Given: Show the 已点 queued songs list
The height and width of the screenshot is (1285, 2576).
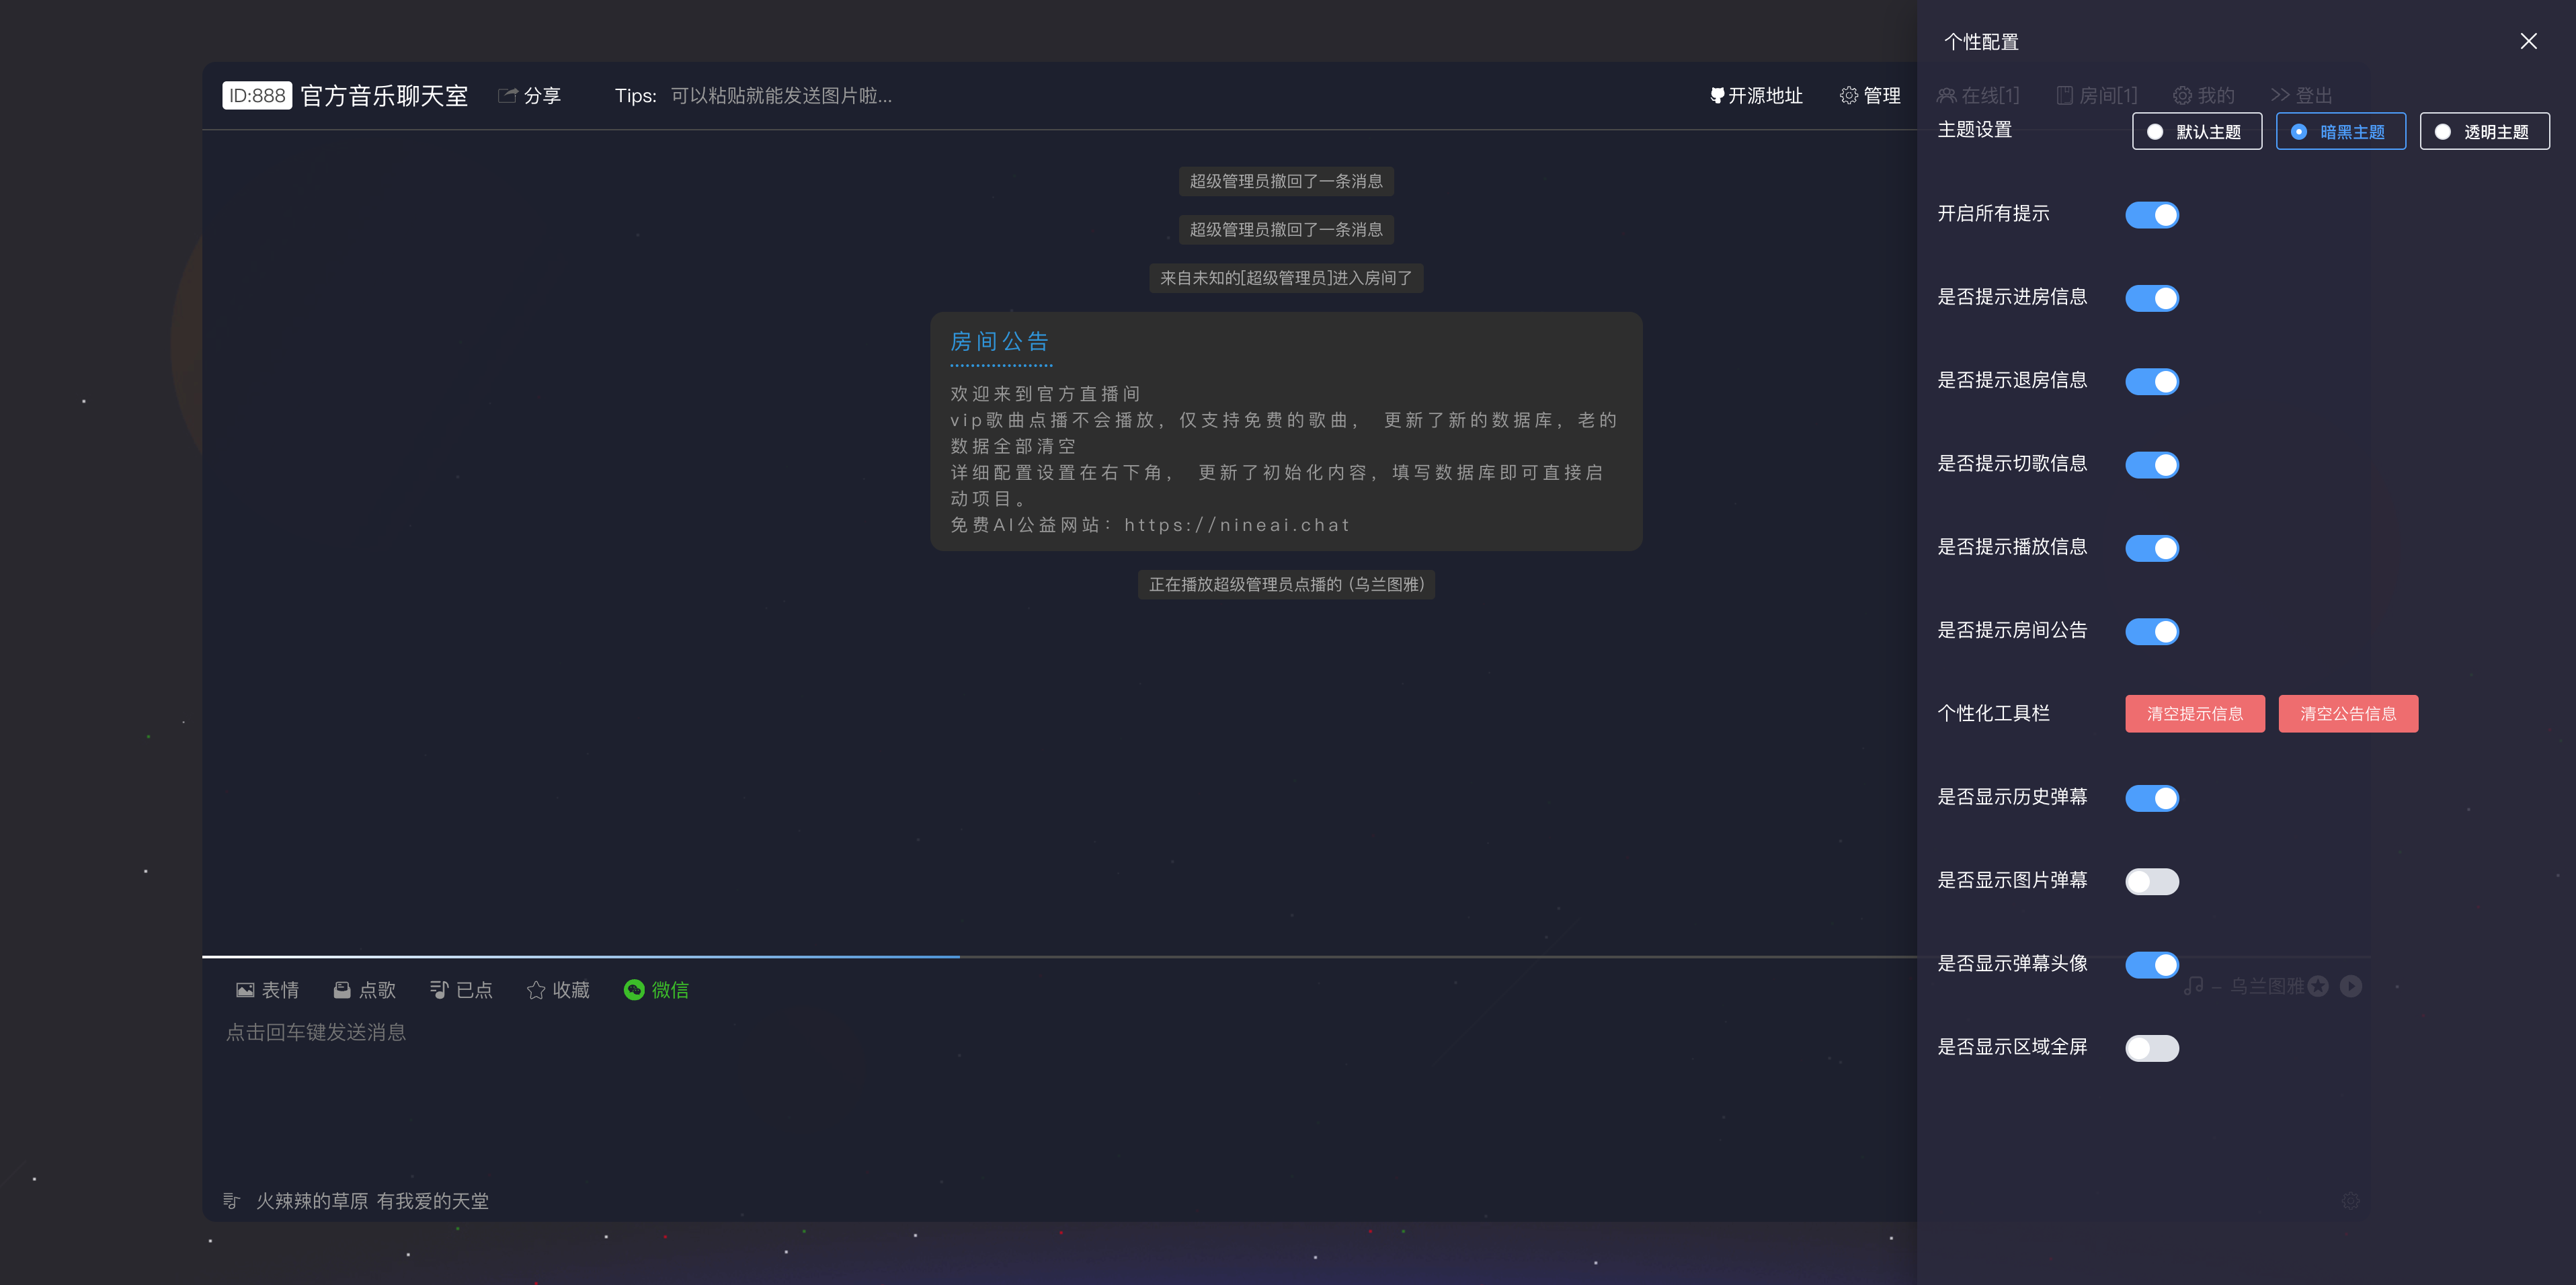Looking at the screenshot, I should pos(461,990).
